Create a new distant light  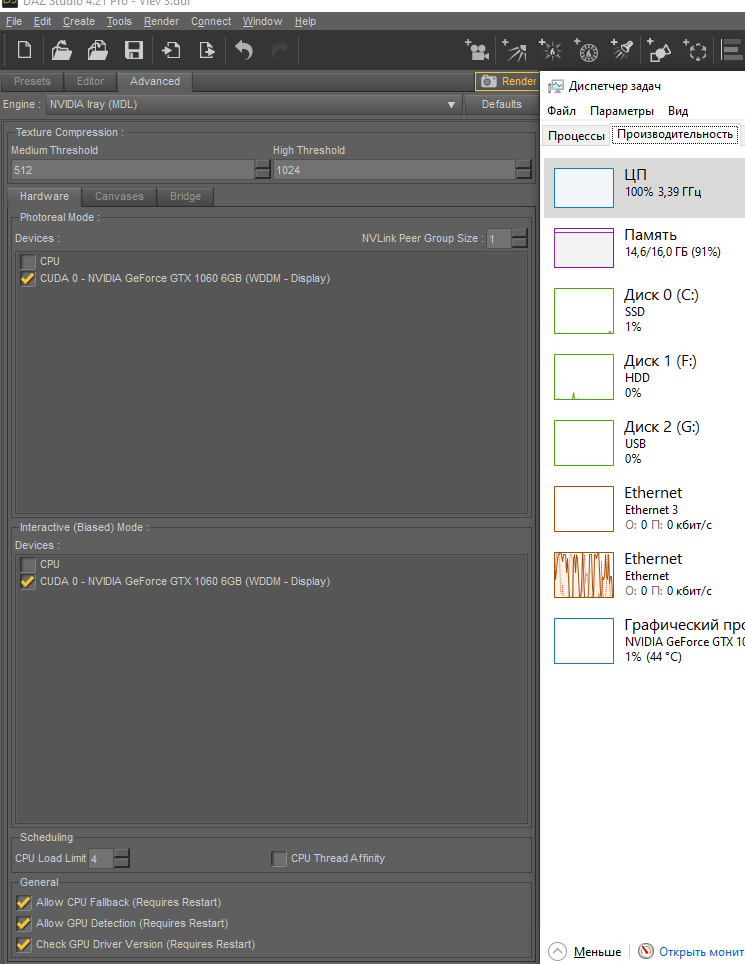[x=514, y=50]
